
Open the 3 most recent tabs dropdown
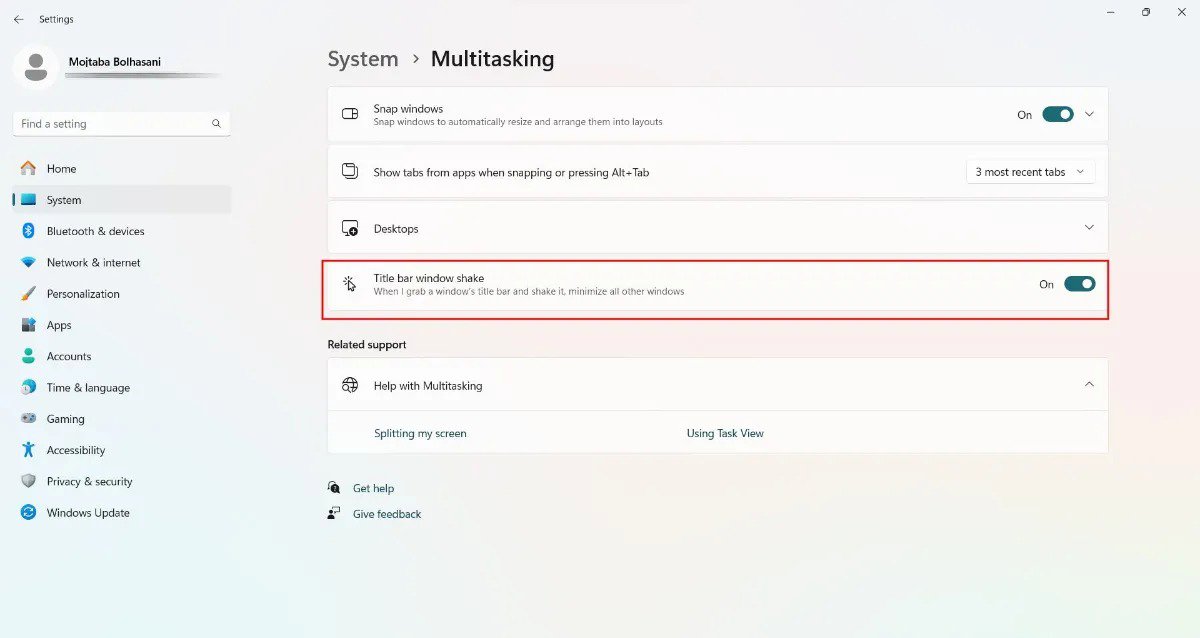pyautogui.click(x=1030, y=172)
